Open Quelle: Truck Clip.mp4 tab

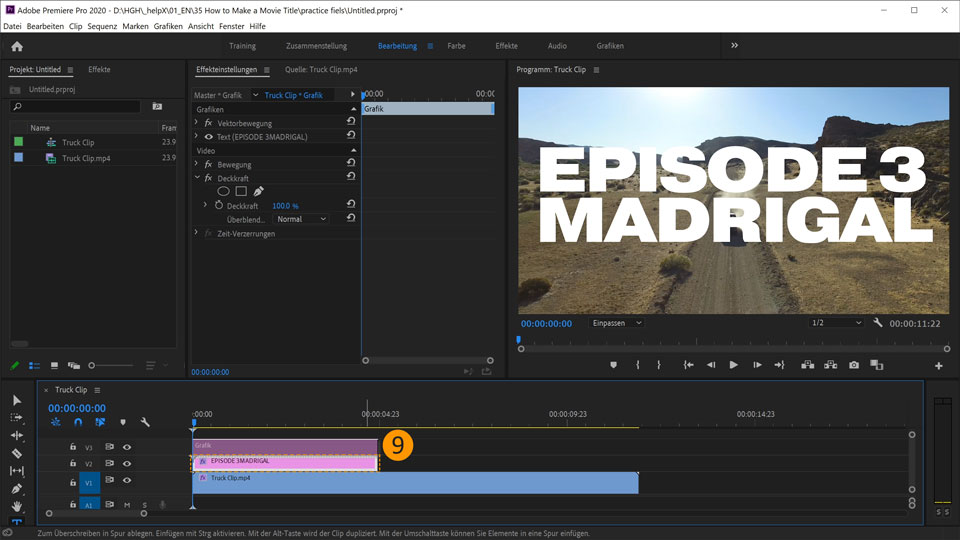321,70
